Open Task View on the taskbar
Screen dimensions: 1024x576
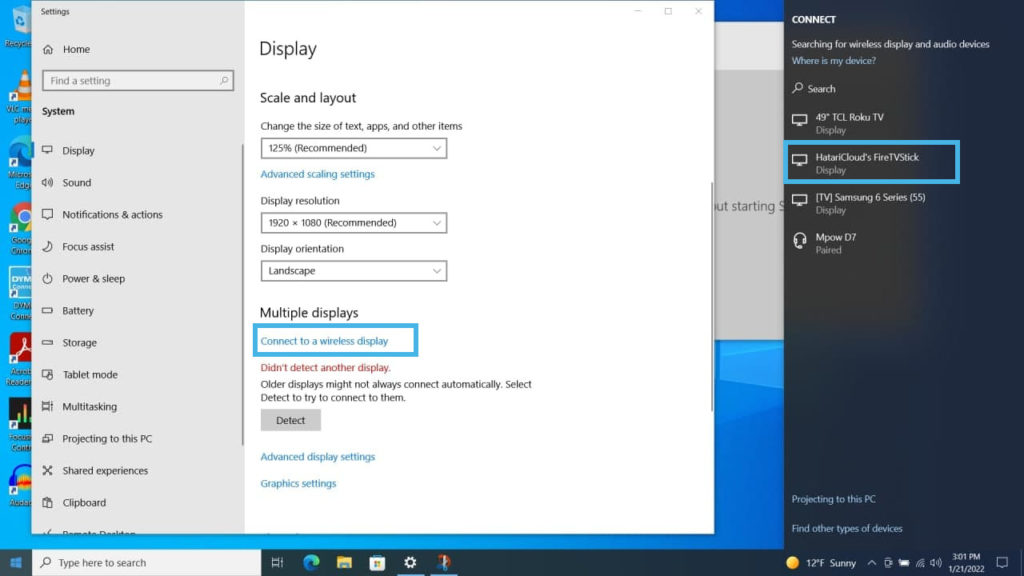coord(277,562)
